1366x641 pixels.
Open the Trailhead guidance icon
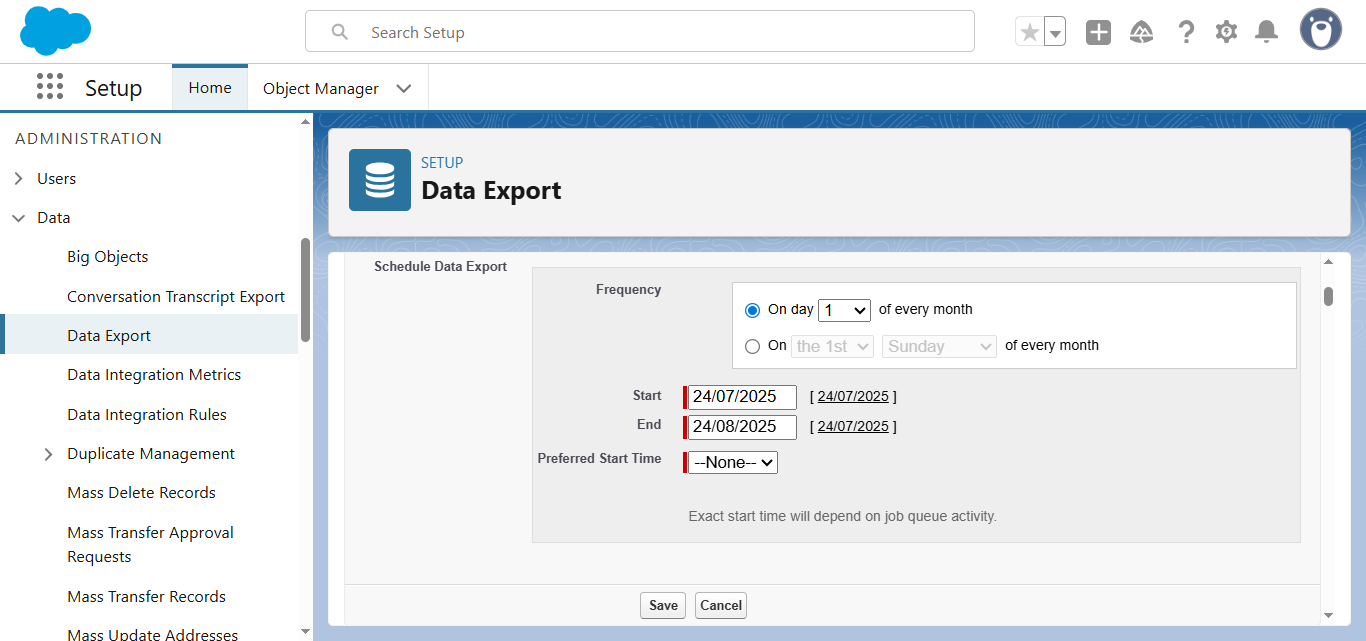click(1141, 32)
